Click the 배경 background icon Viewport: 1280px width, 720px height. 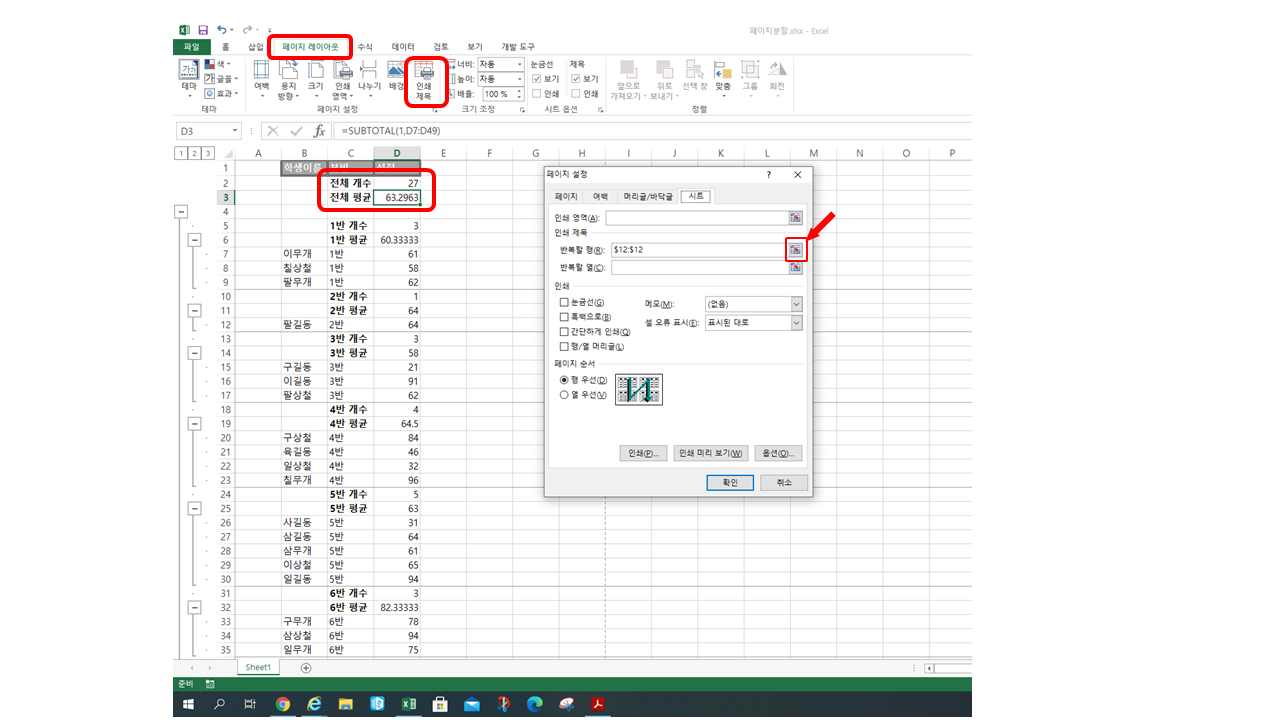click(x=395, y=77)
